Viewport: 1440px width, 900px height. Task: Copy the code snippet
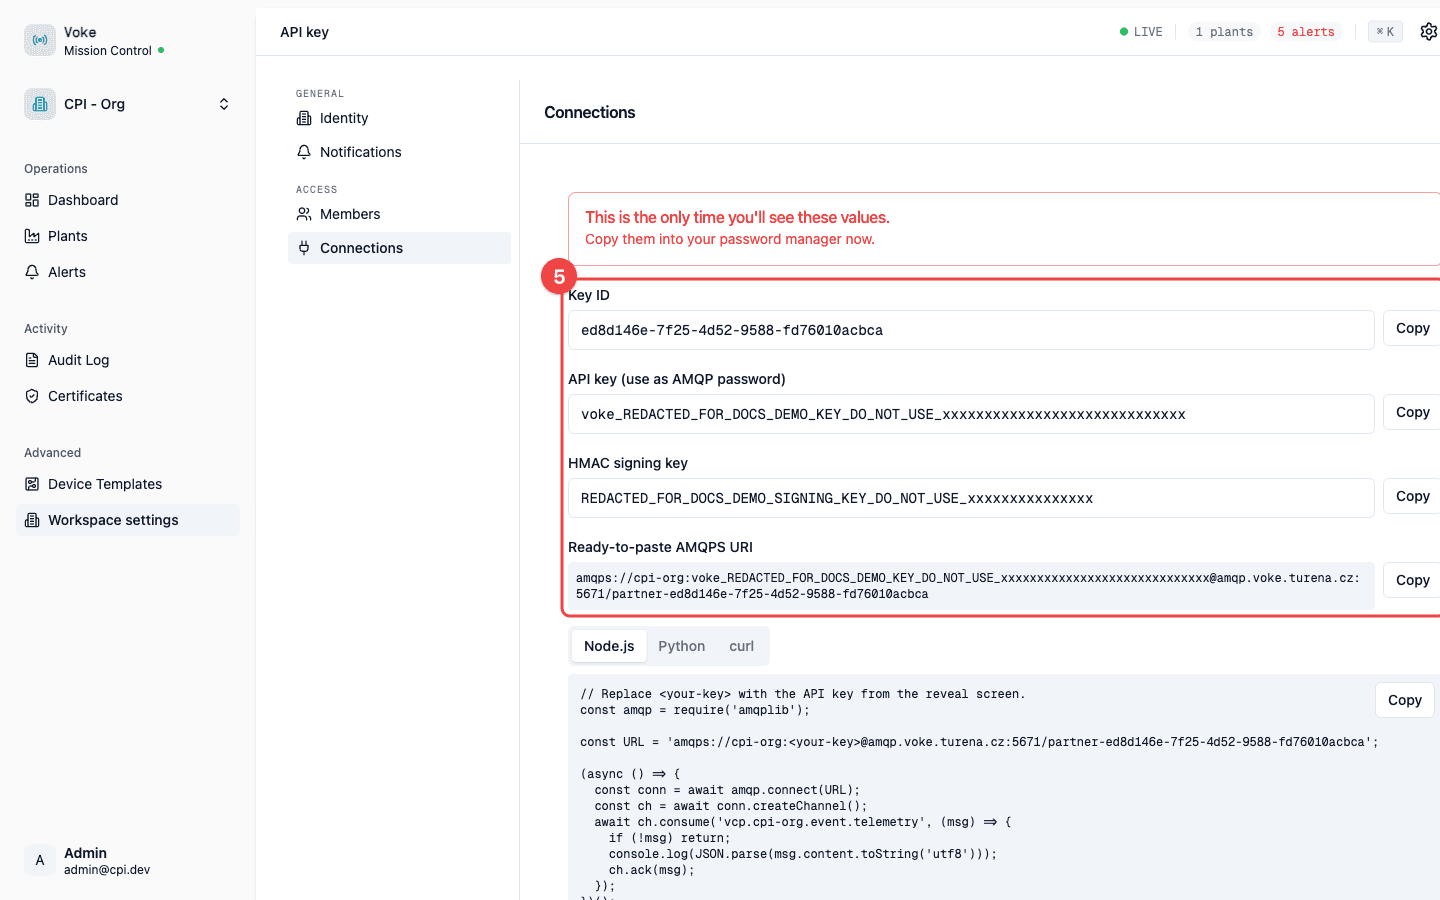coord(1404,700)
